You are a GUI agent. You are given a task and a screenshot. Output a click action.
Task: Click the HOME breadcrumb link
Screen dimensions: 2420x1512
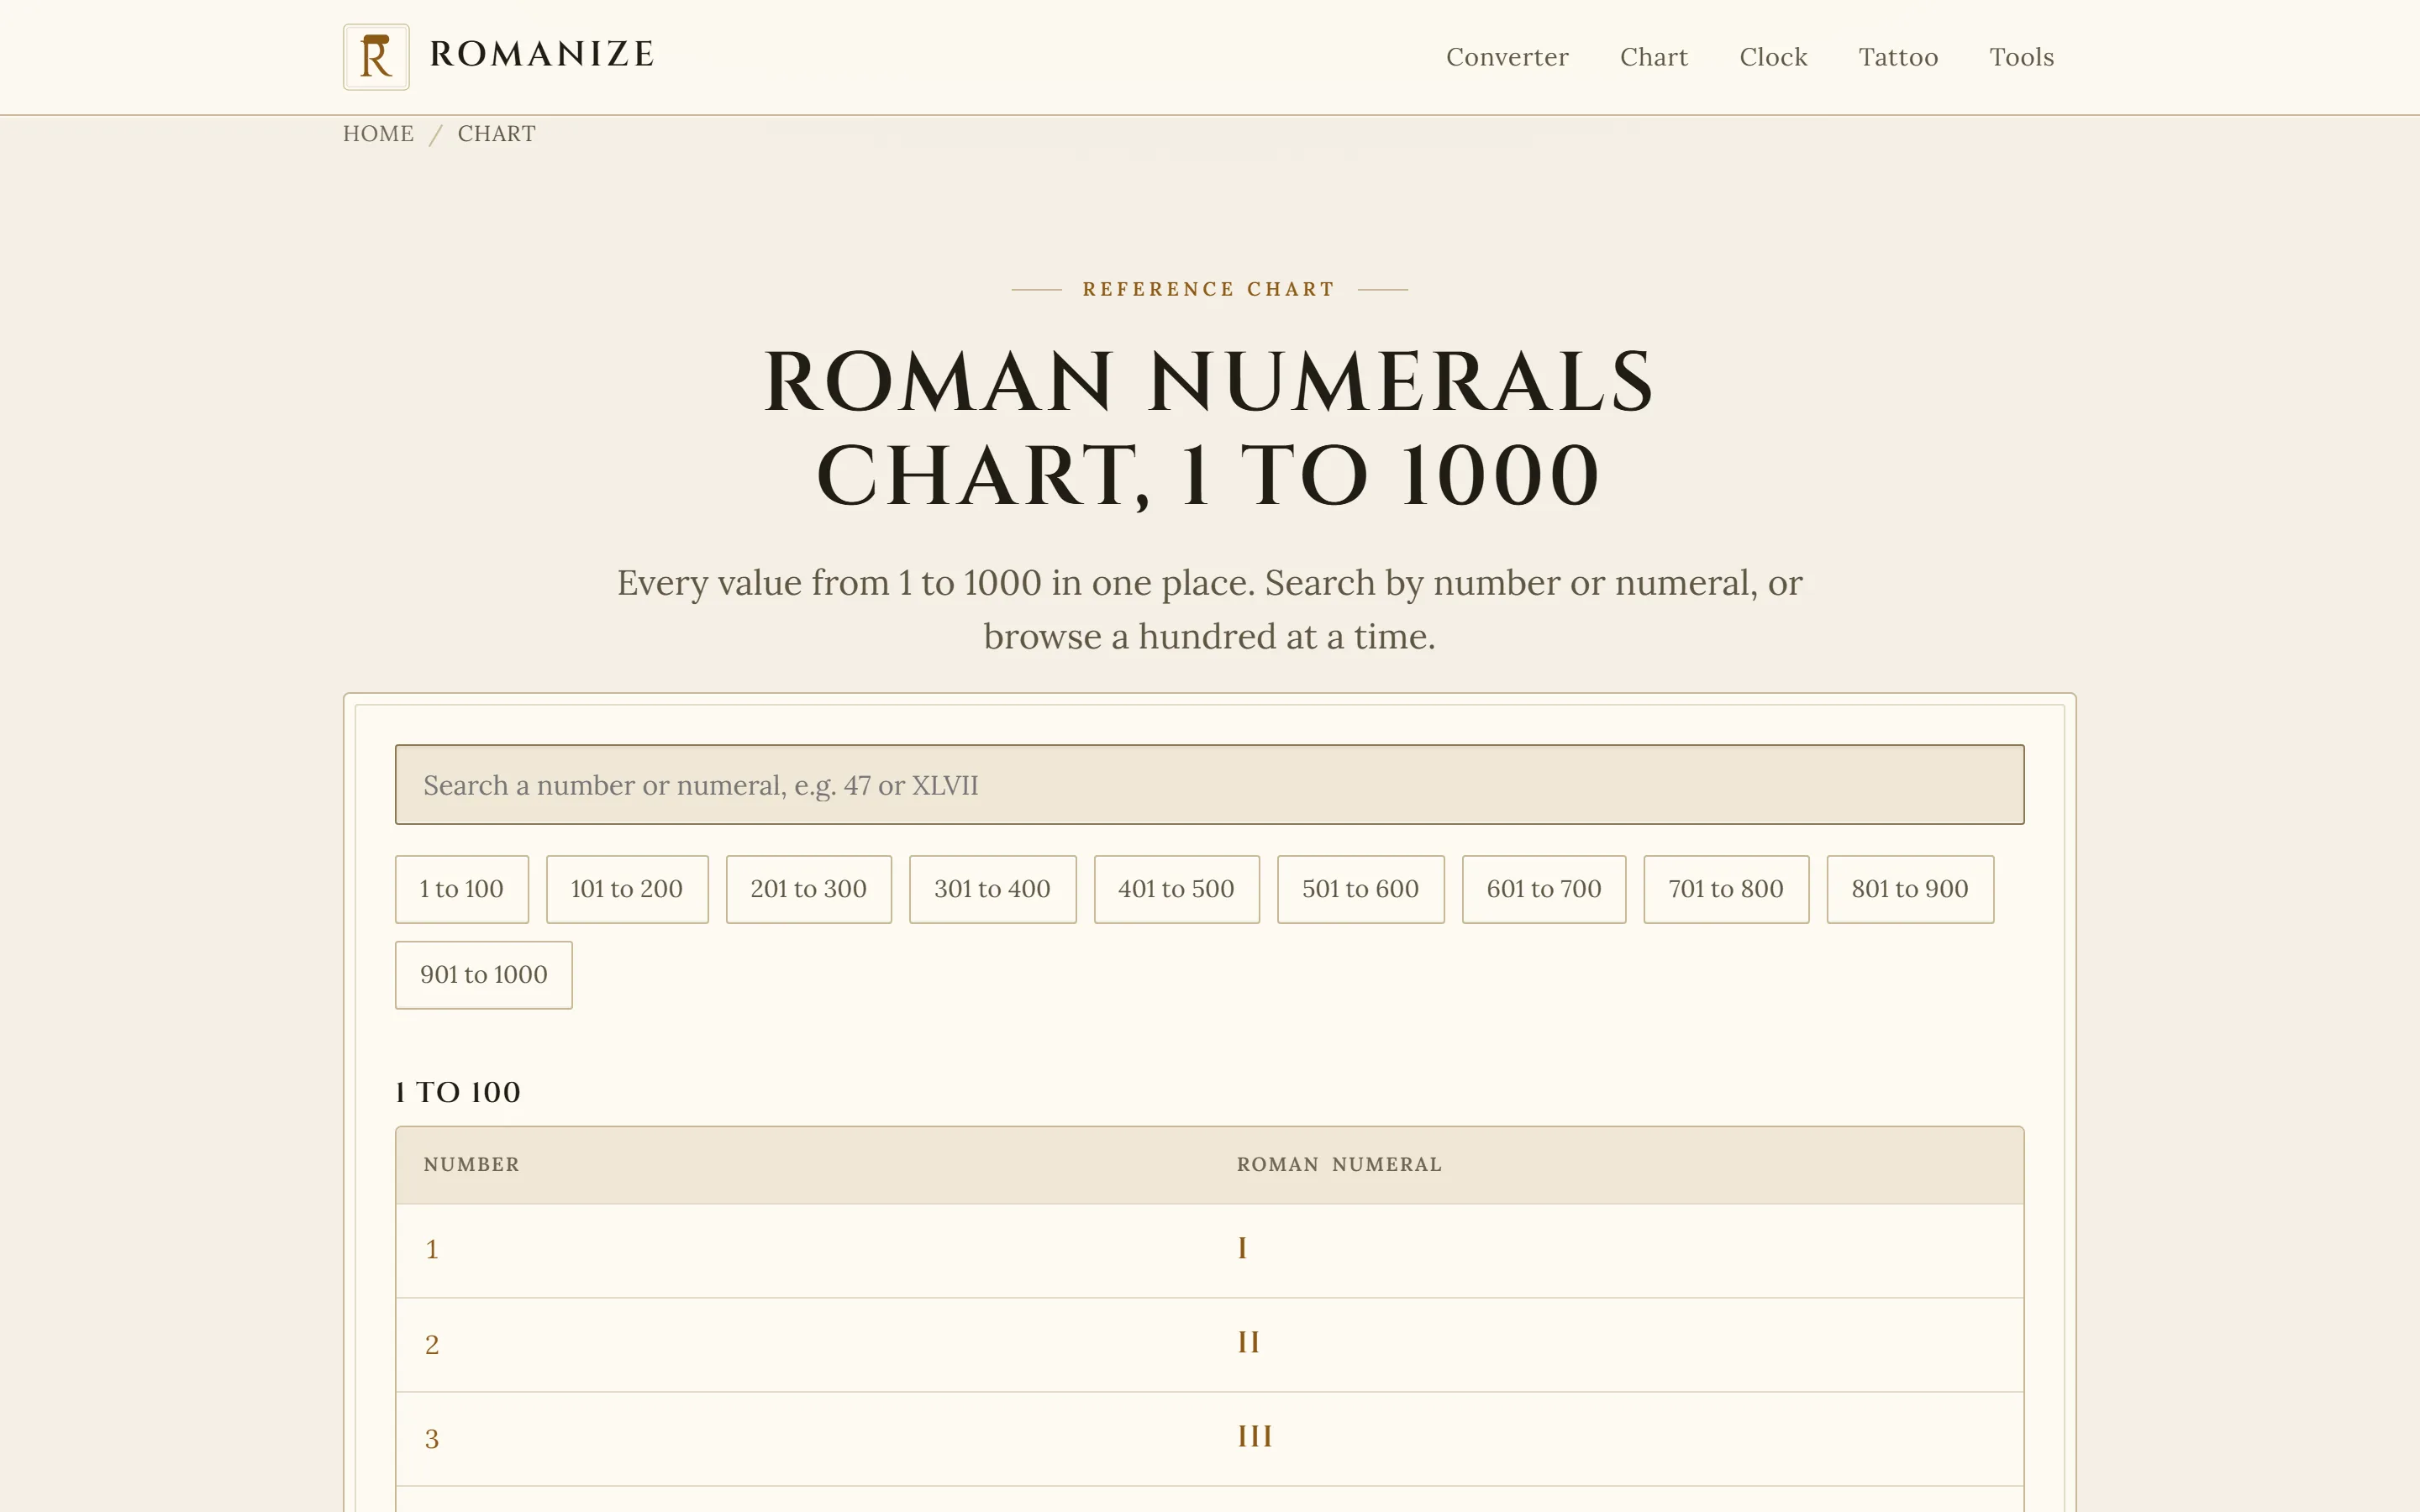378,134
